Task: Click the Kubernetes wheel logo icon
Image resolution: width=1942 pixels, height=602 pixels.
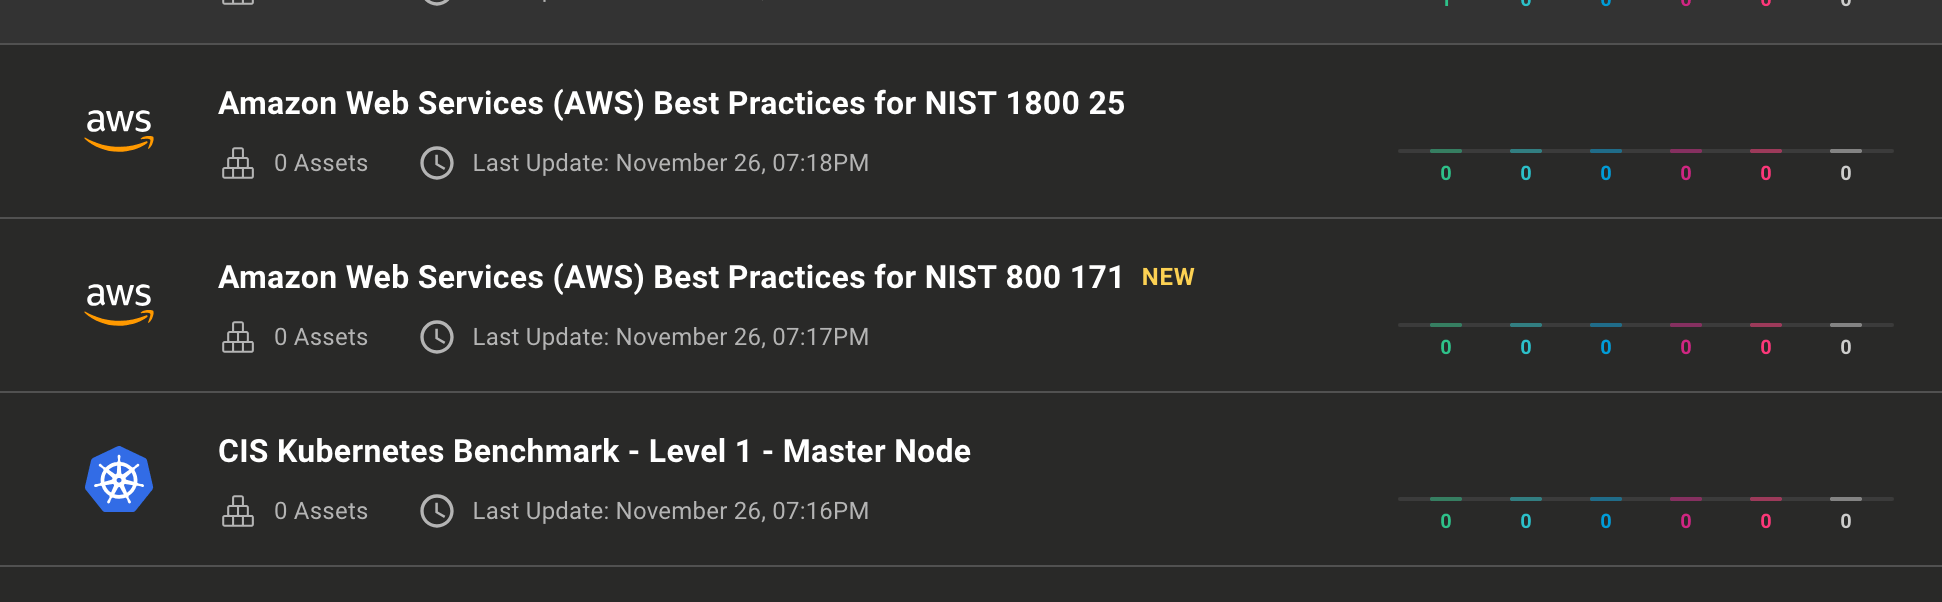Action: click(x=119, y=479)
